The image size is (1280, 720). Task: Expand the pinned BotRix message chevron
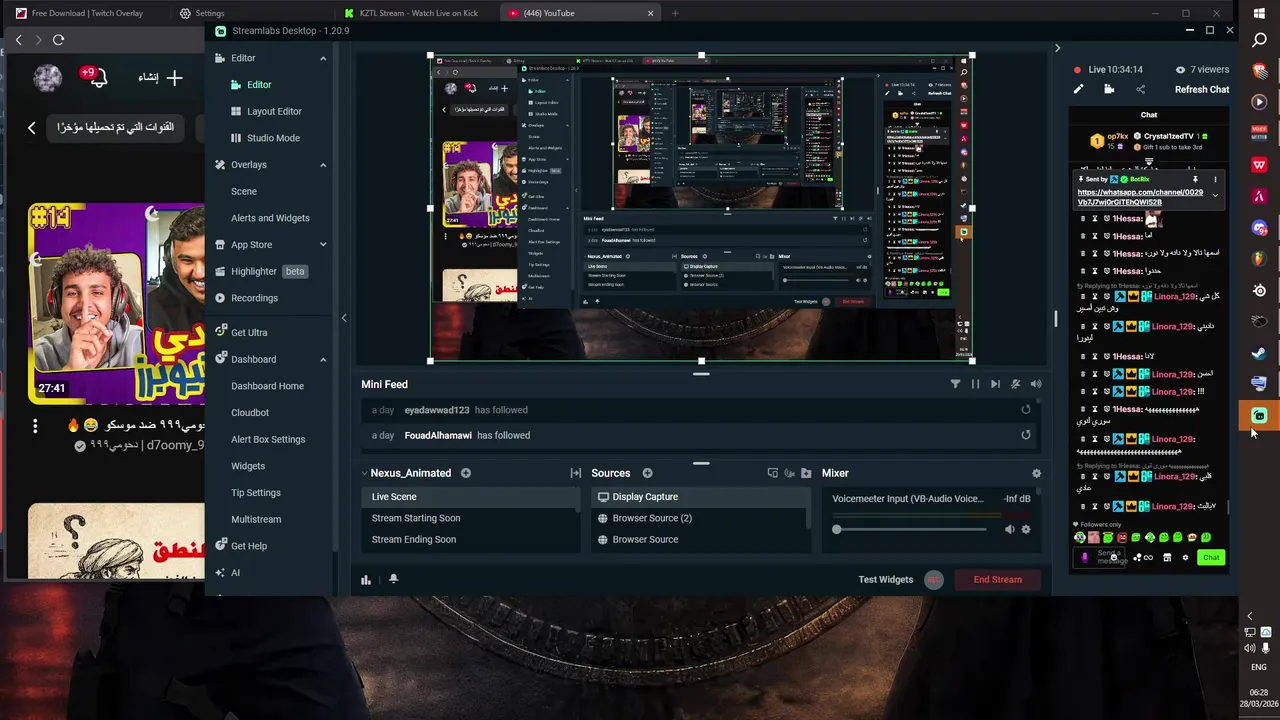[x=1215, y=196]
